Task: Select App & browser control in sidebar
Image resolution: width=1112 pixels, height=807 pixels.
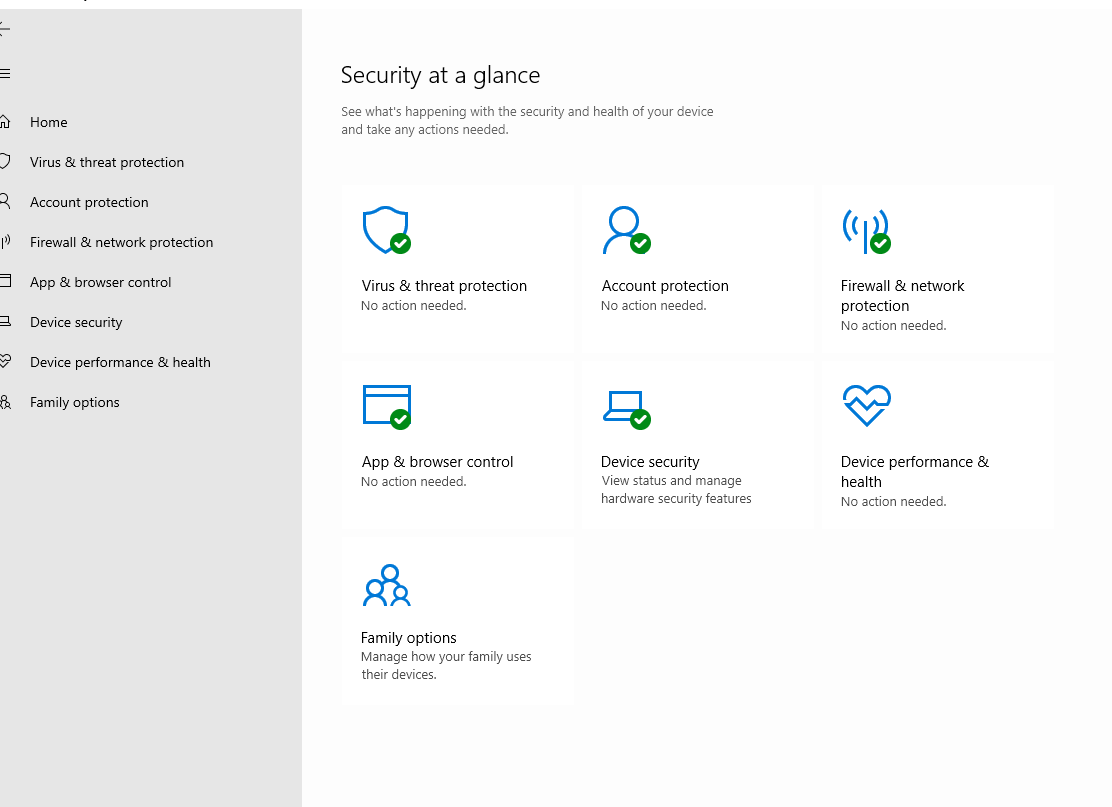Action: (101, 282)
